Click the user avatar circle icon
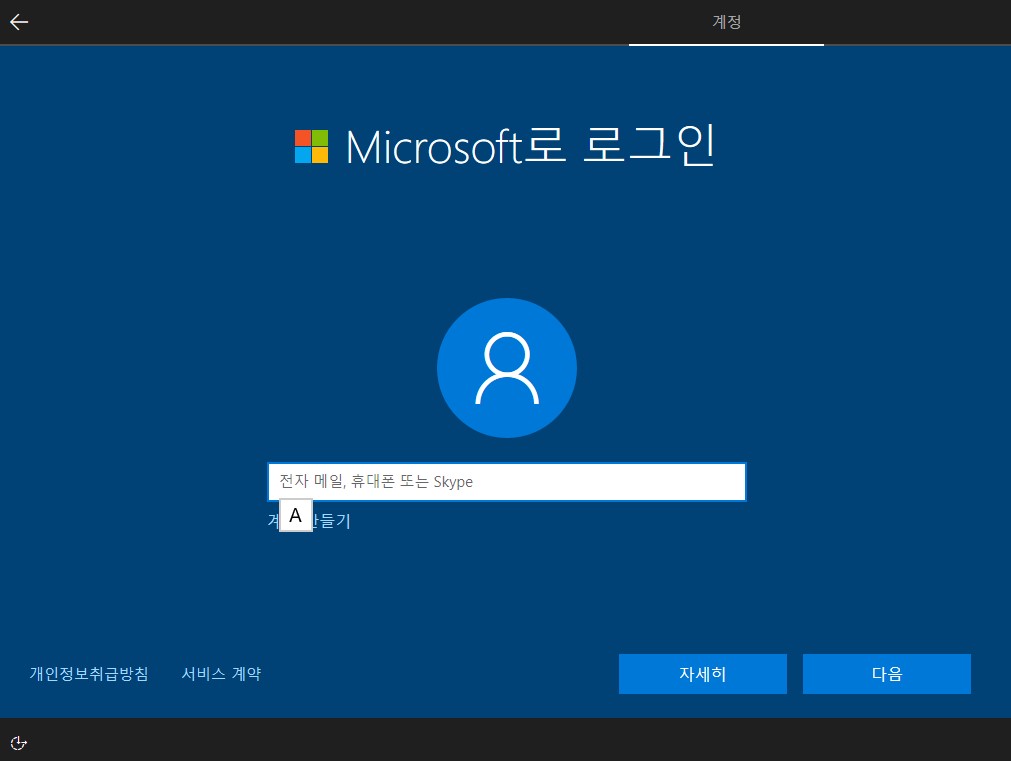Viewport: 1011px width, 761px height. 507,368
